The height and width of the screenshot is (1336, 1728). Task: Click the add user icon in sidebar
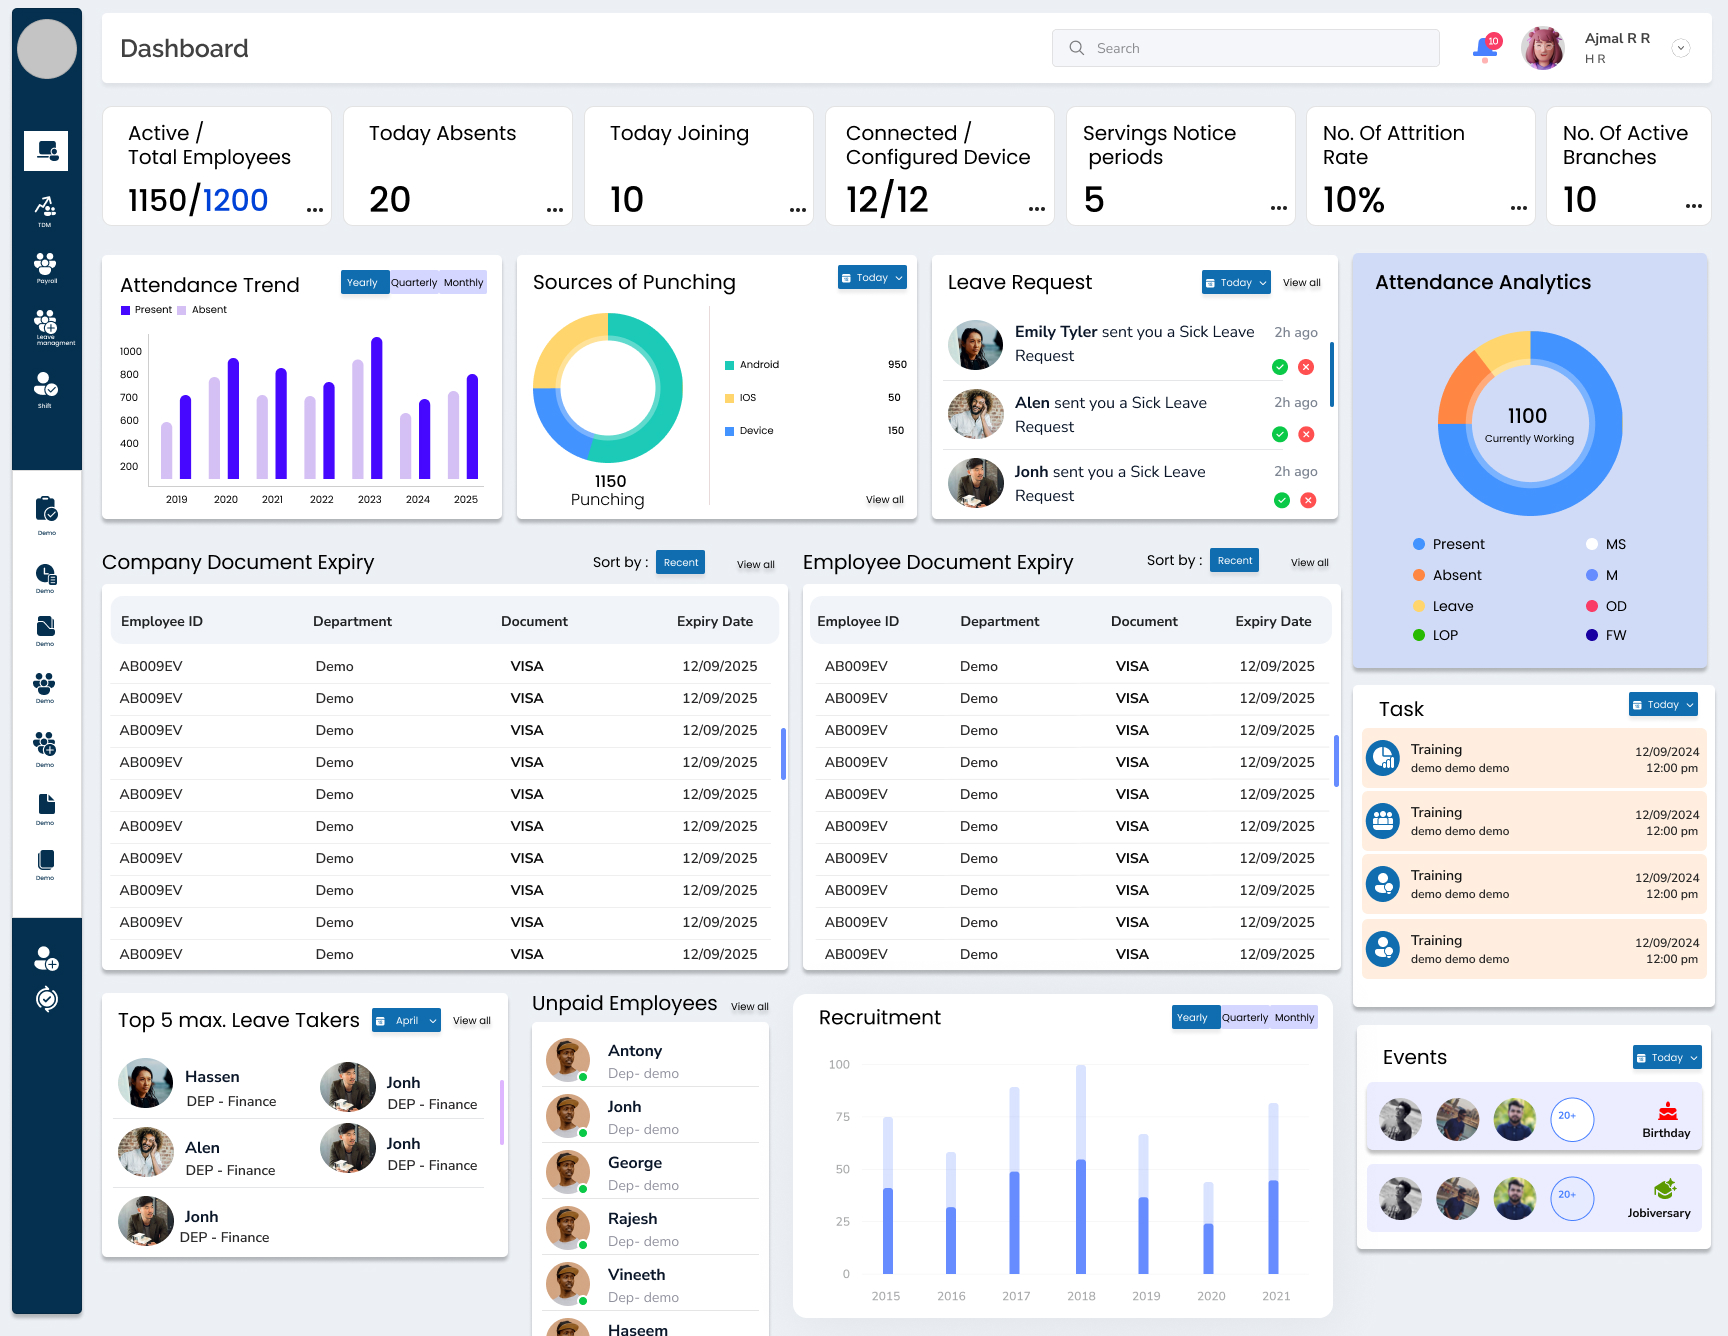pyautogui.click(x=46, y=959)
